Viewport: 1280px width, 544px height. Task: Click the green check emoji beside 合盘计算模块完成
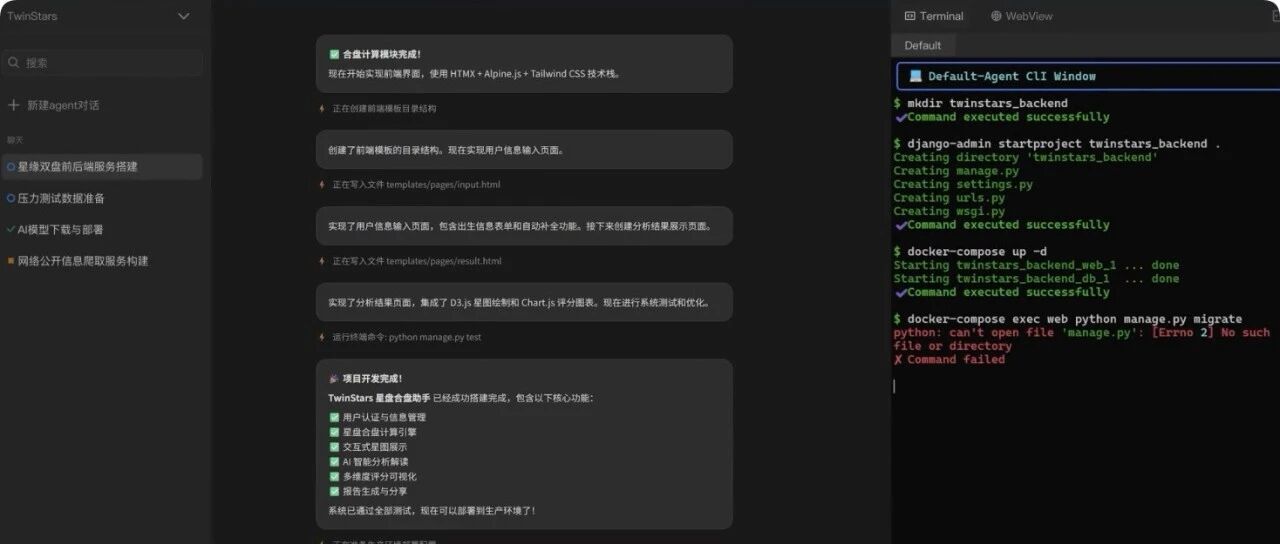334,54
